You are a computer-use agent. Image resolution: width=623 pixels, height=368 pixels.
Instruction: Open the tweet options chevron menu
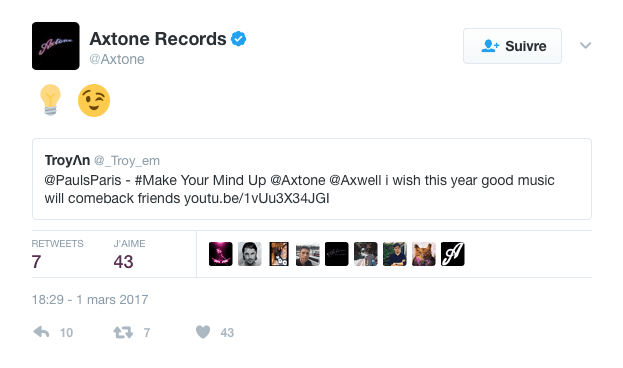[x=585, y=46]
